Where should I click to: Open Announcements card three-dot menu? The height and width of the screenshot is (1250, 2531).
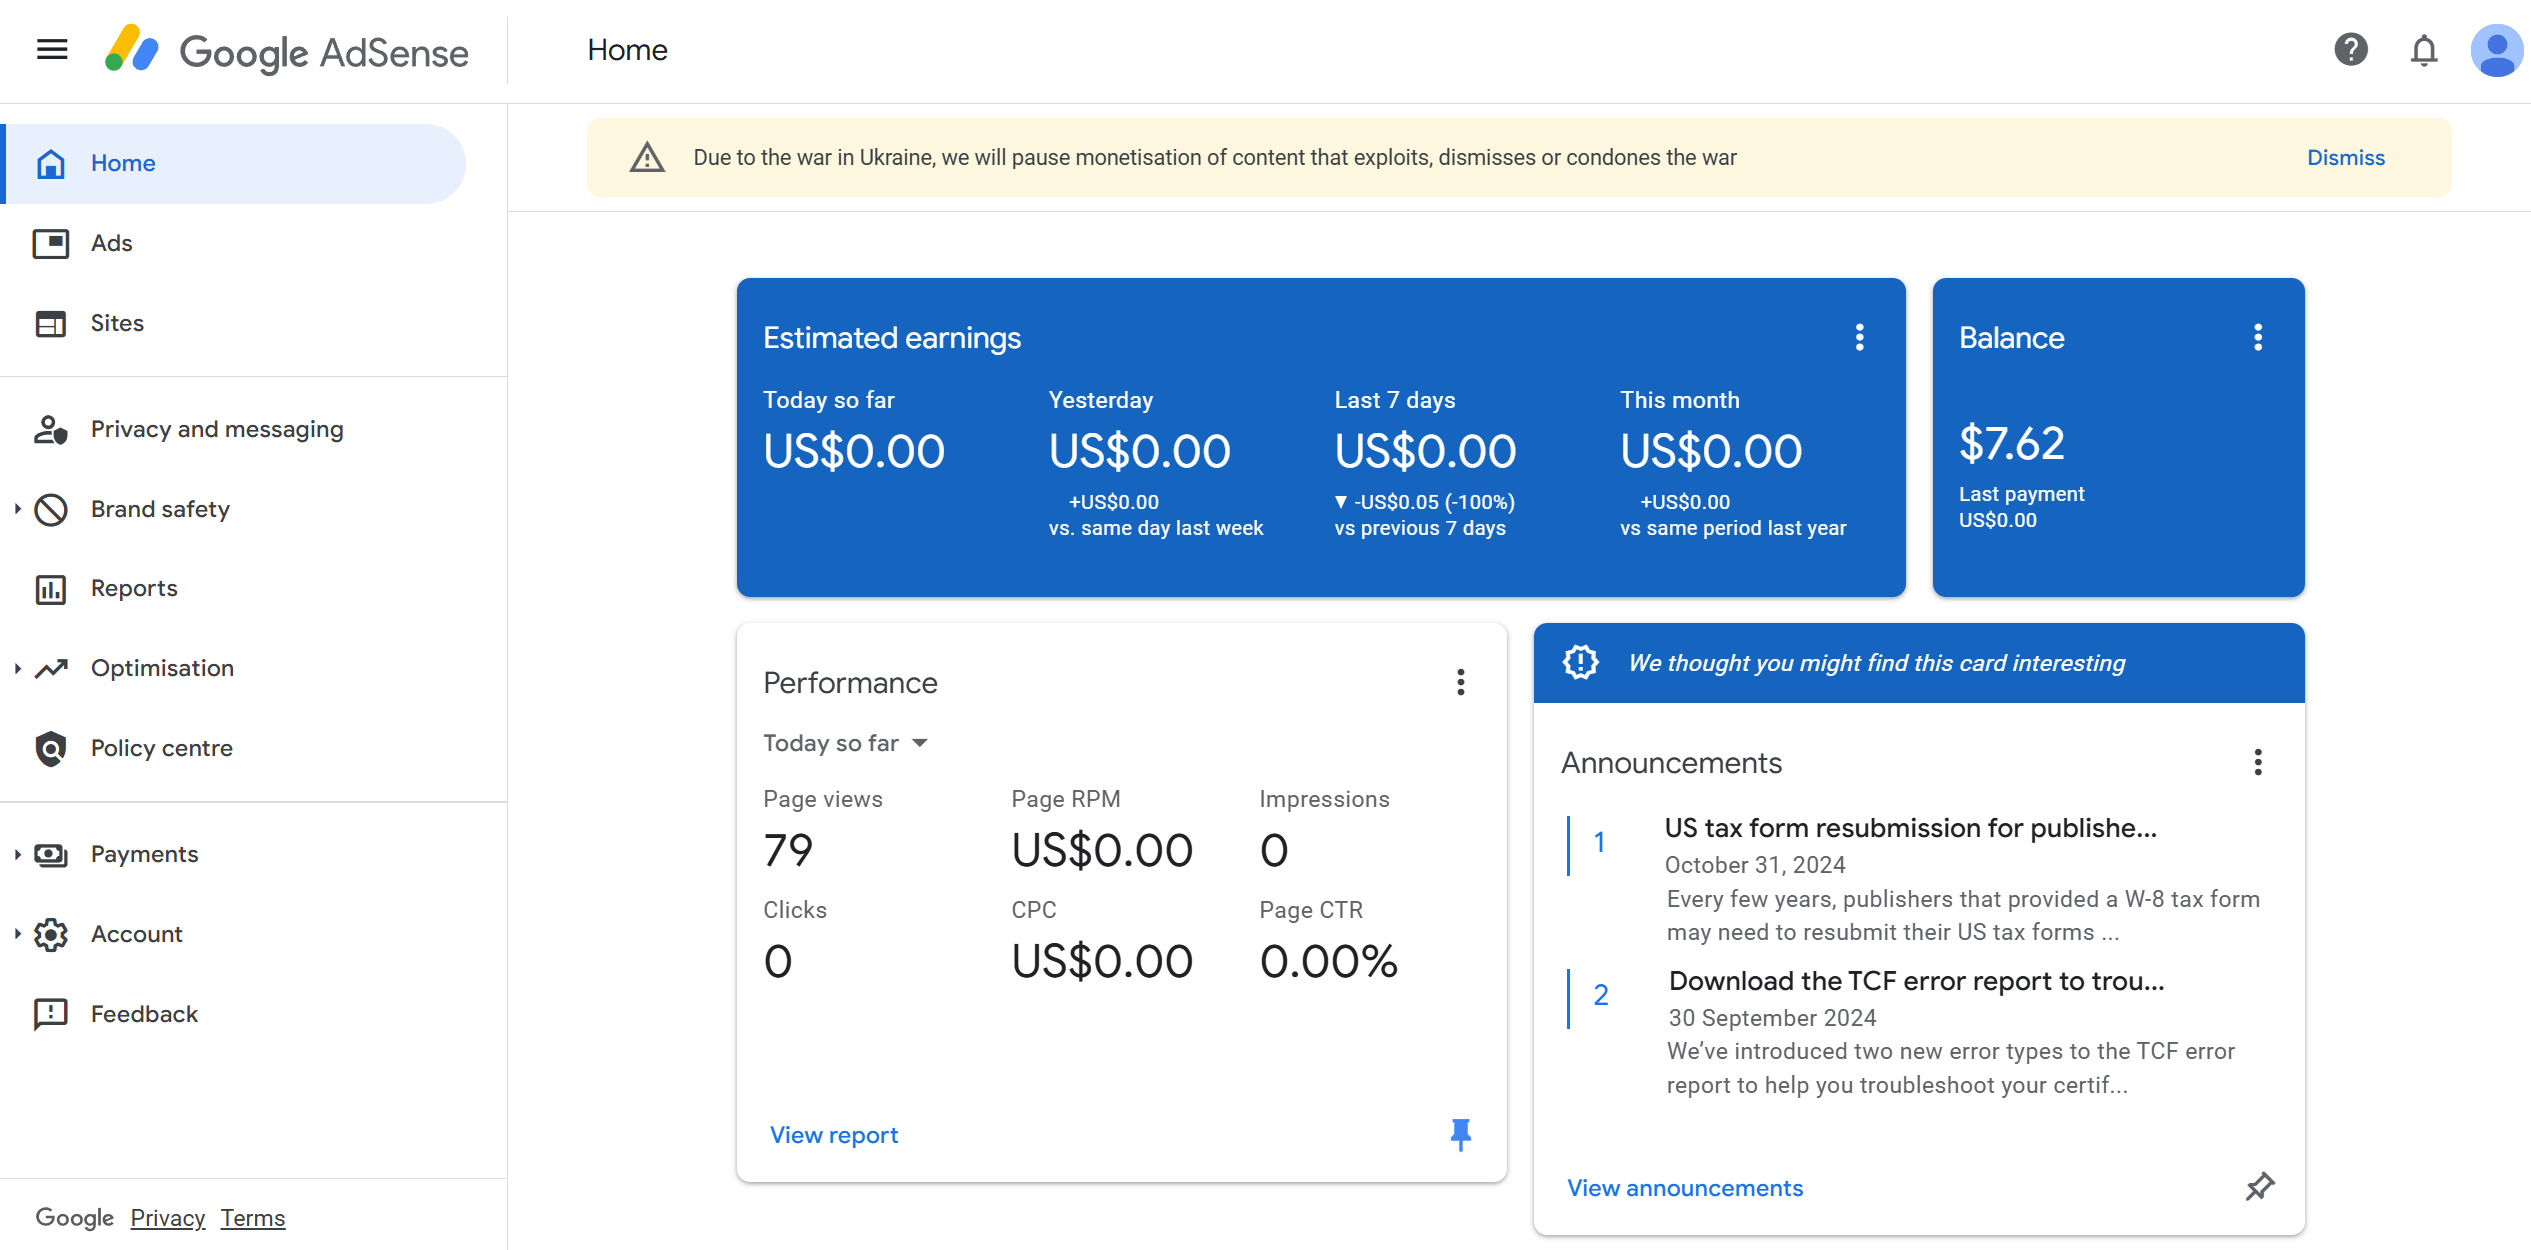click(2257, 762)
